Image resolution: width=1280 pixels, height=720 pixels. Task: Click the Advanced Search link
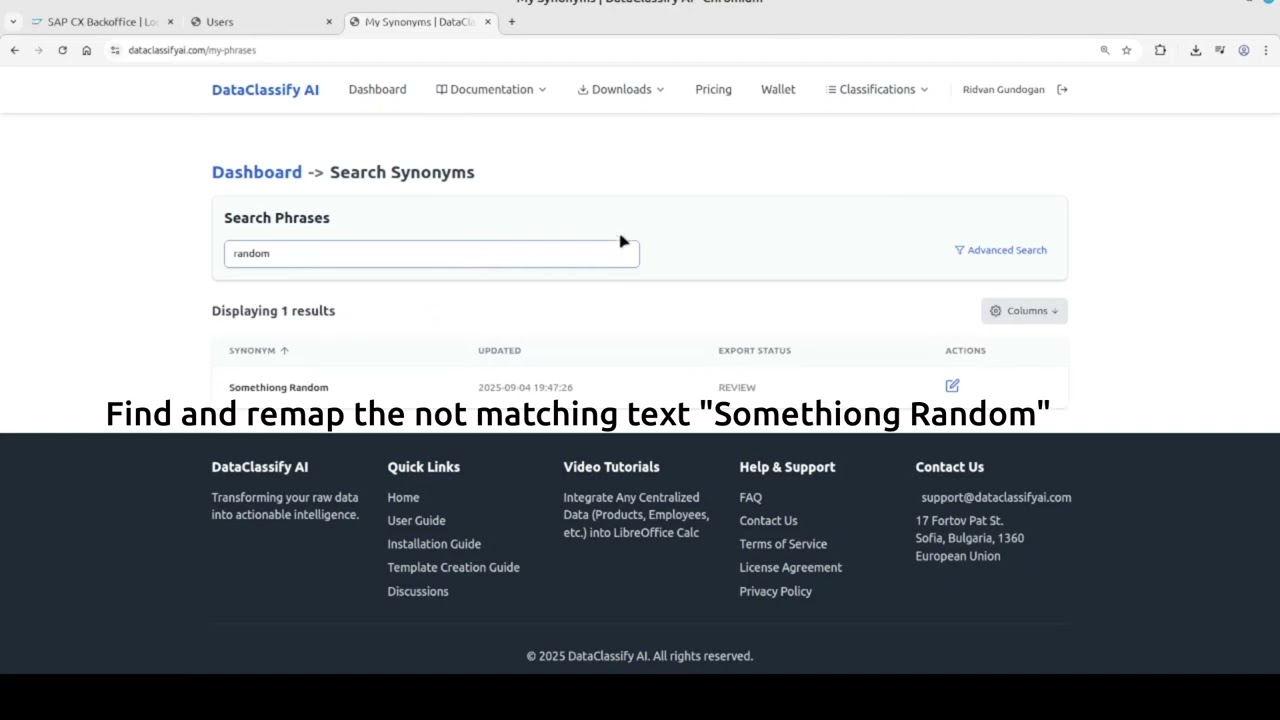(1000, 250)
